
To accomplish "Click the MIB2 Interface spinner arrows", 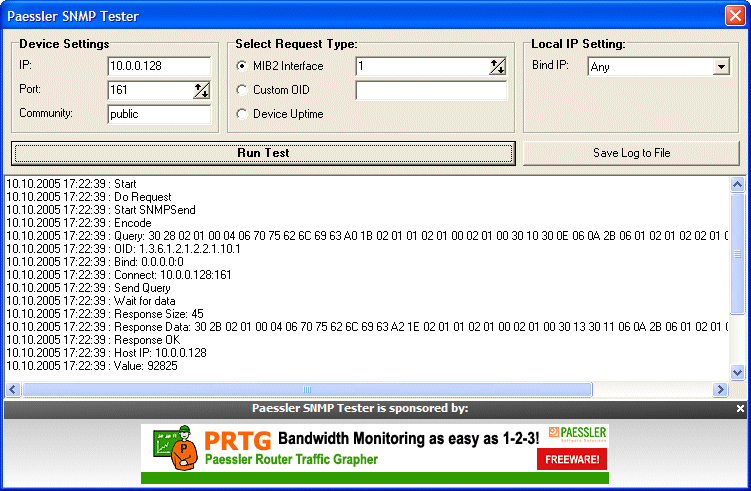I will pos(497,66).
